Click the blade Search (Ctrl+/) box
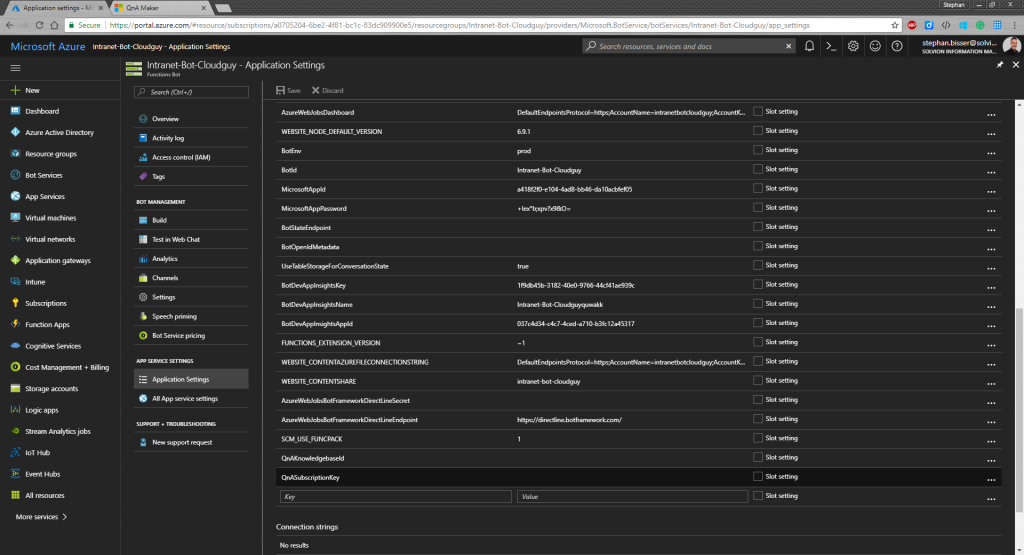Image resolution: width=1024 pixels, height=555 pixels. 191,92
